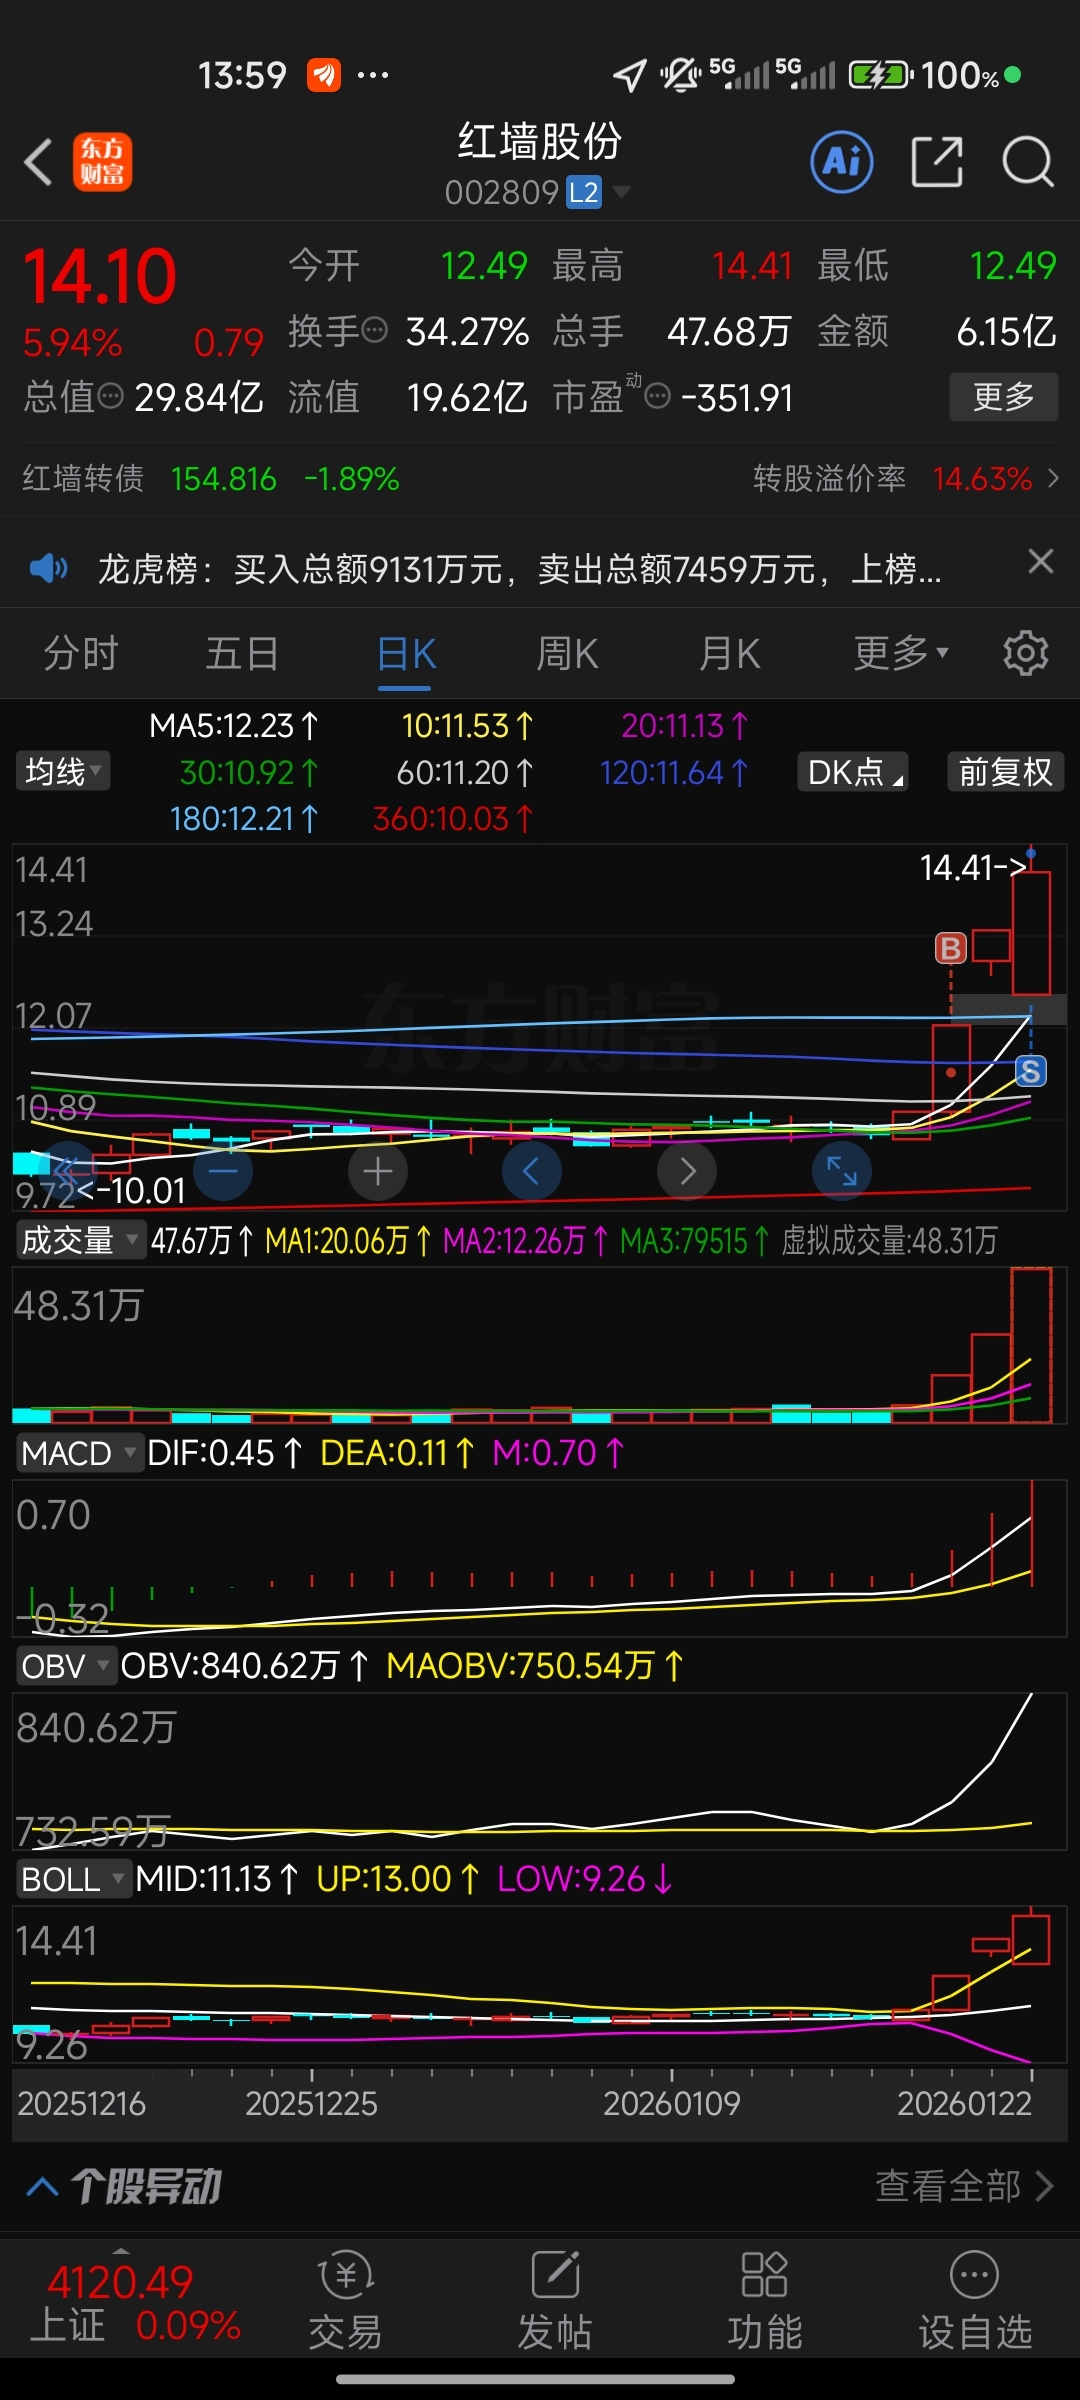Tap 360:10.03 moving average value
The width and height of the screenshot is (1080, 2400).
[452, 818]
